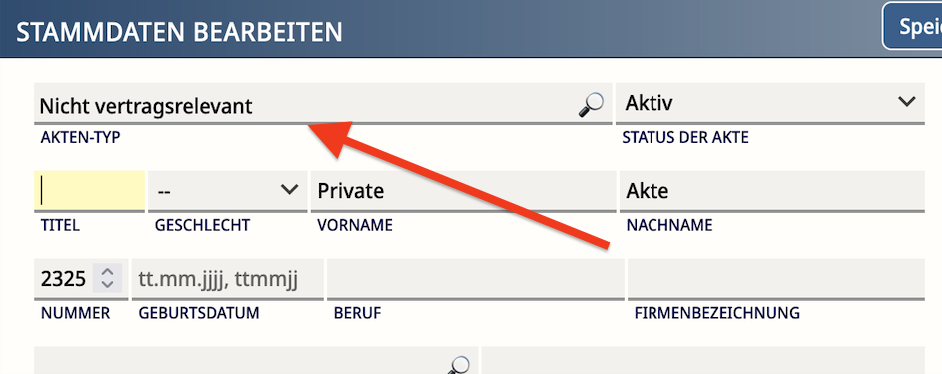Click the Firmenbezeichnung input field

click(x=776, y=279)
